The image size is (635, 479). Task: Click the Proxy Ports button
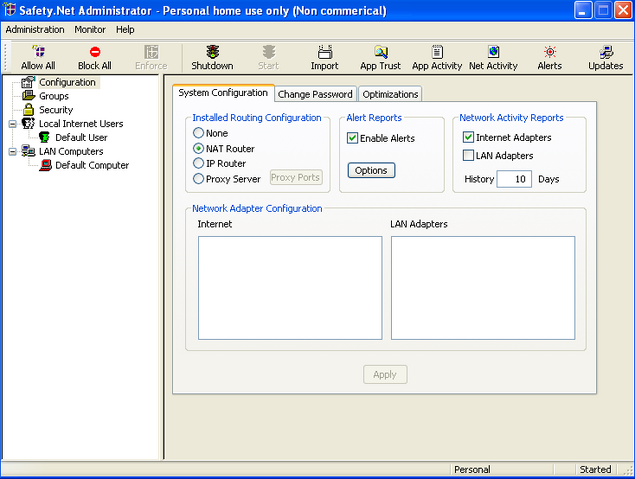click(296, 177)
